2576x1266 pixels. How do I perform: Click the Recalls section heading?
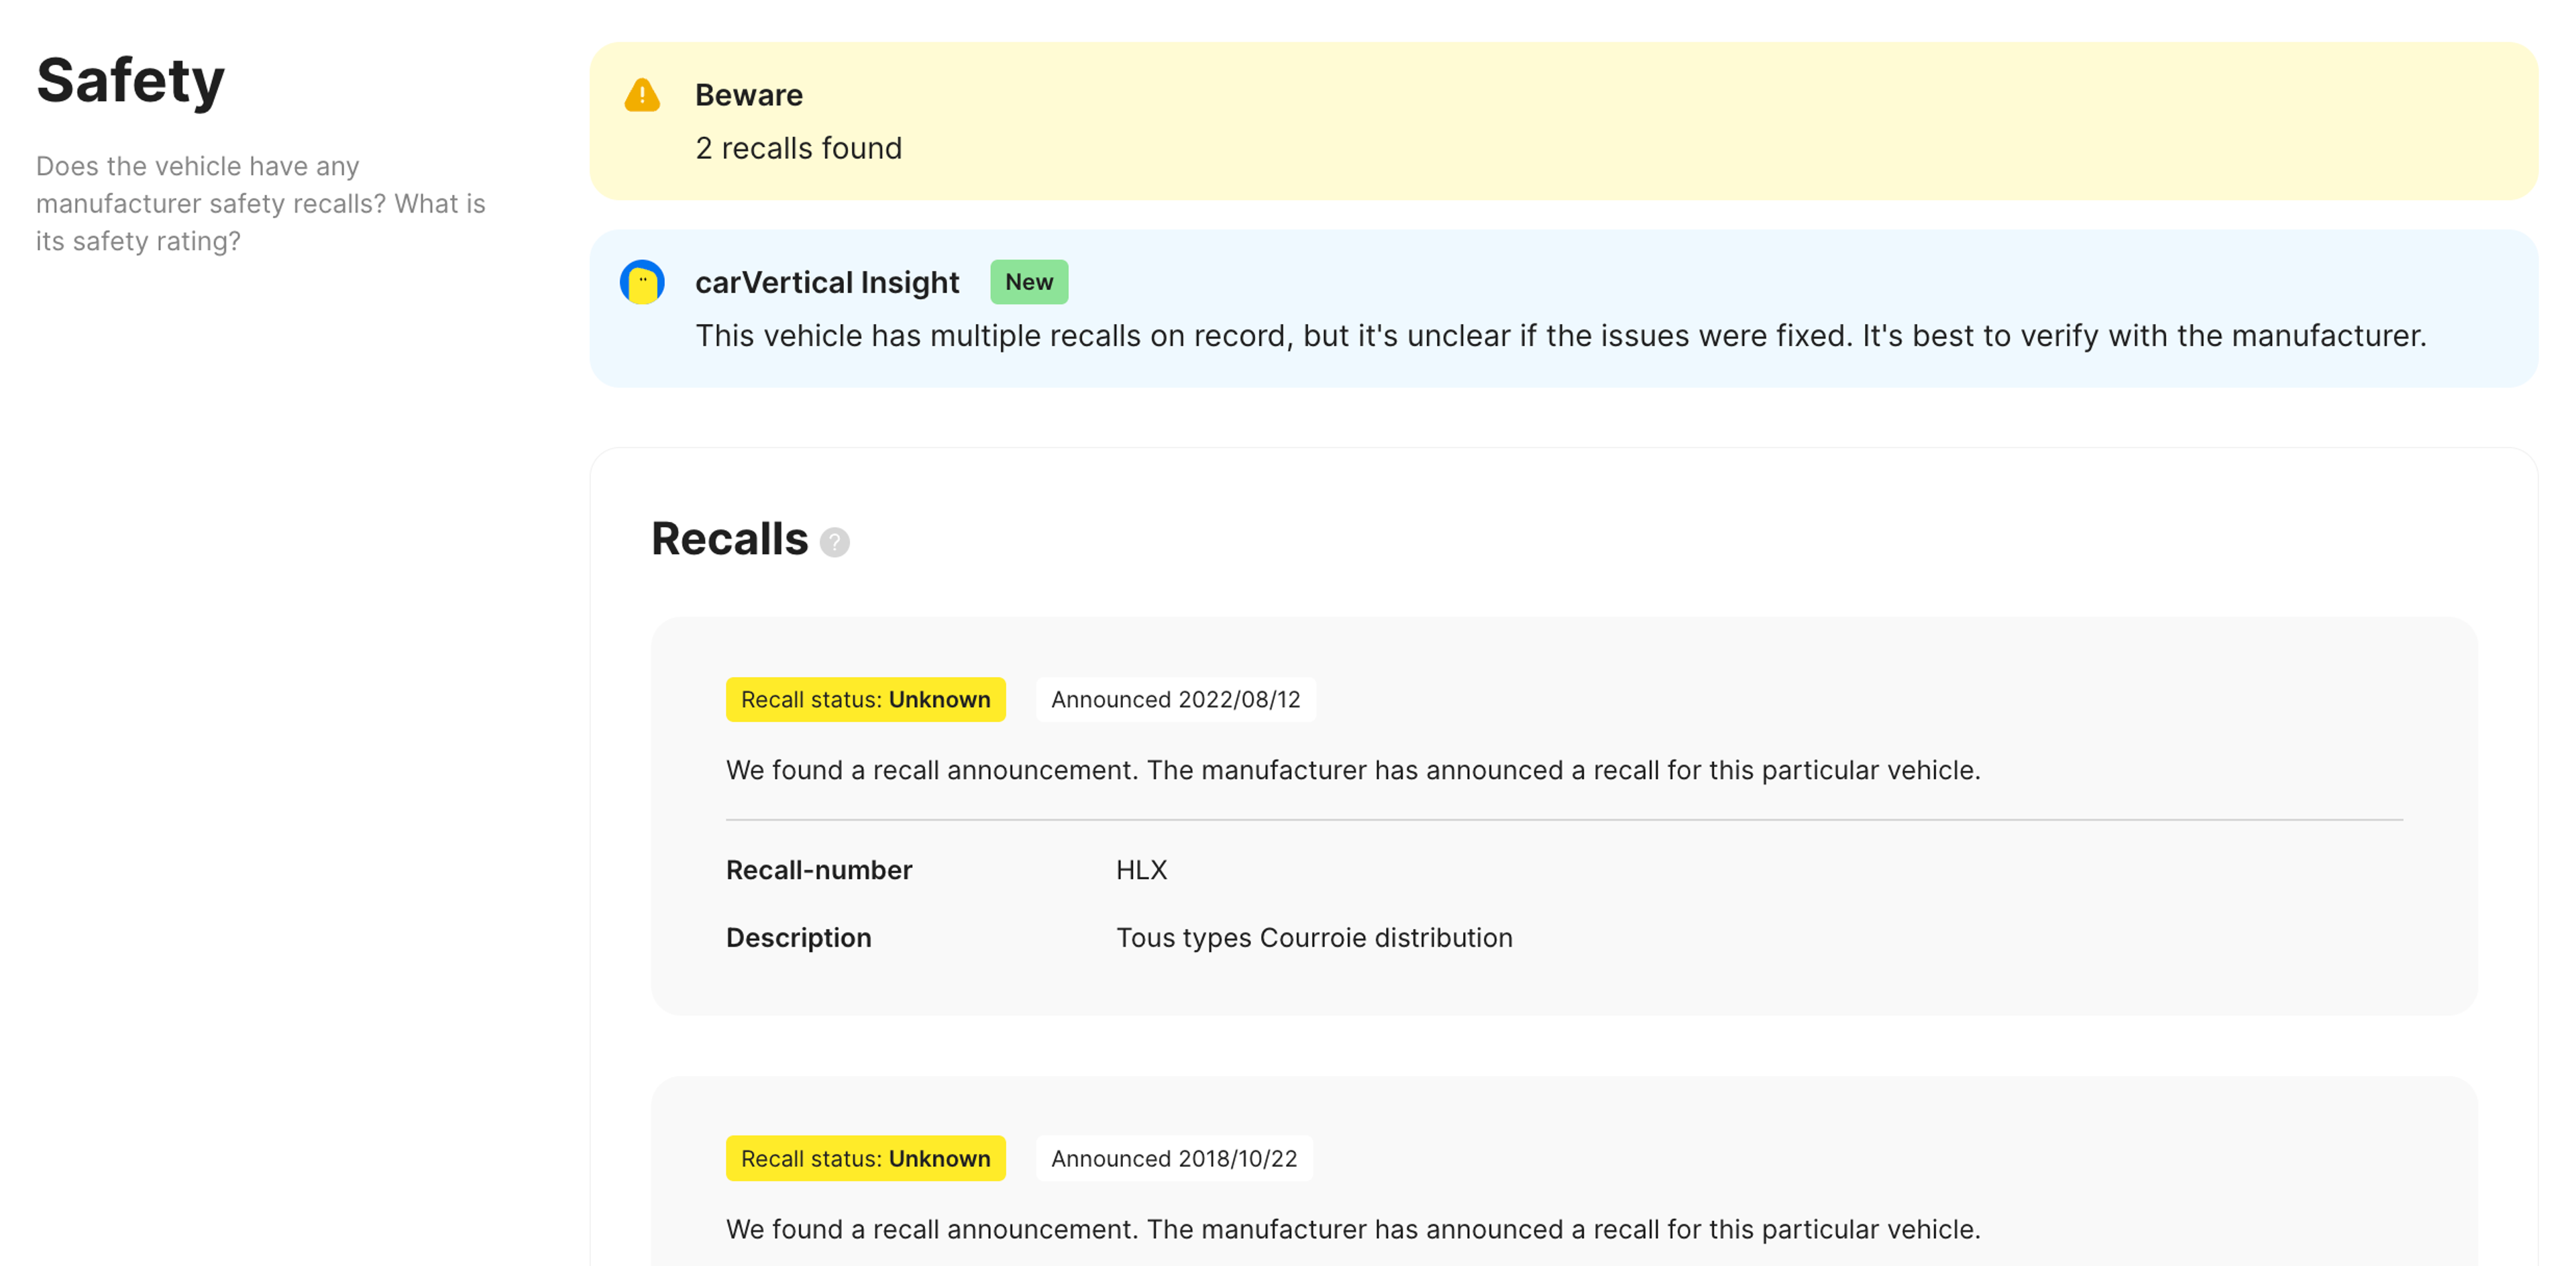pyautogui.click(x=729, y=539)
